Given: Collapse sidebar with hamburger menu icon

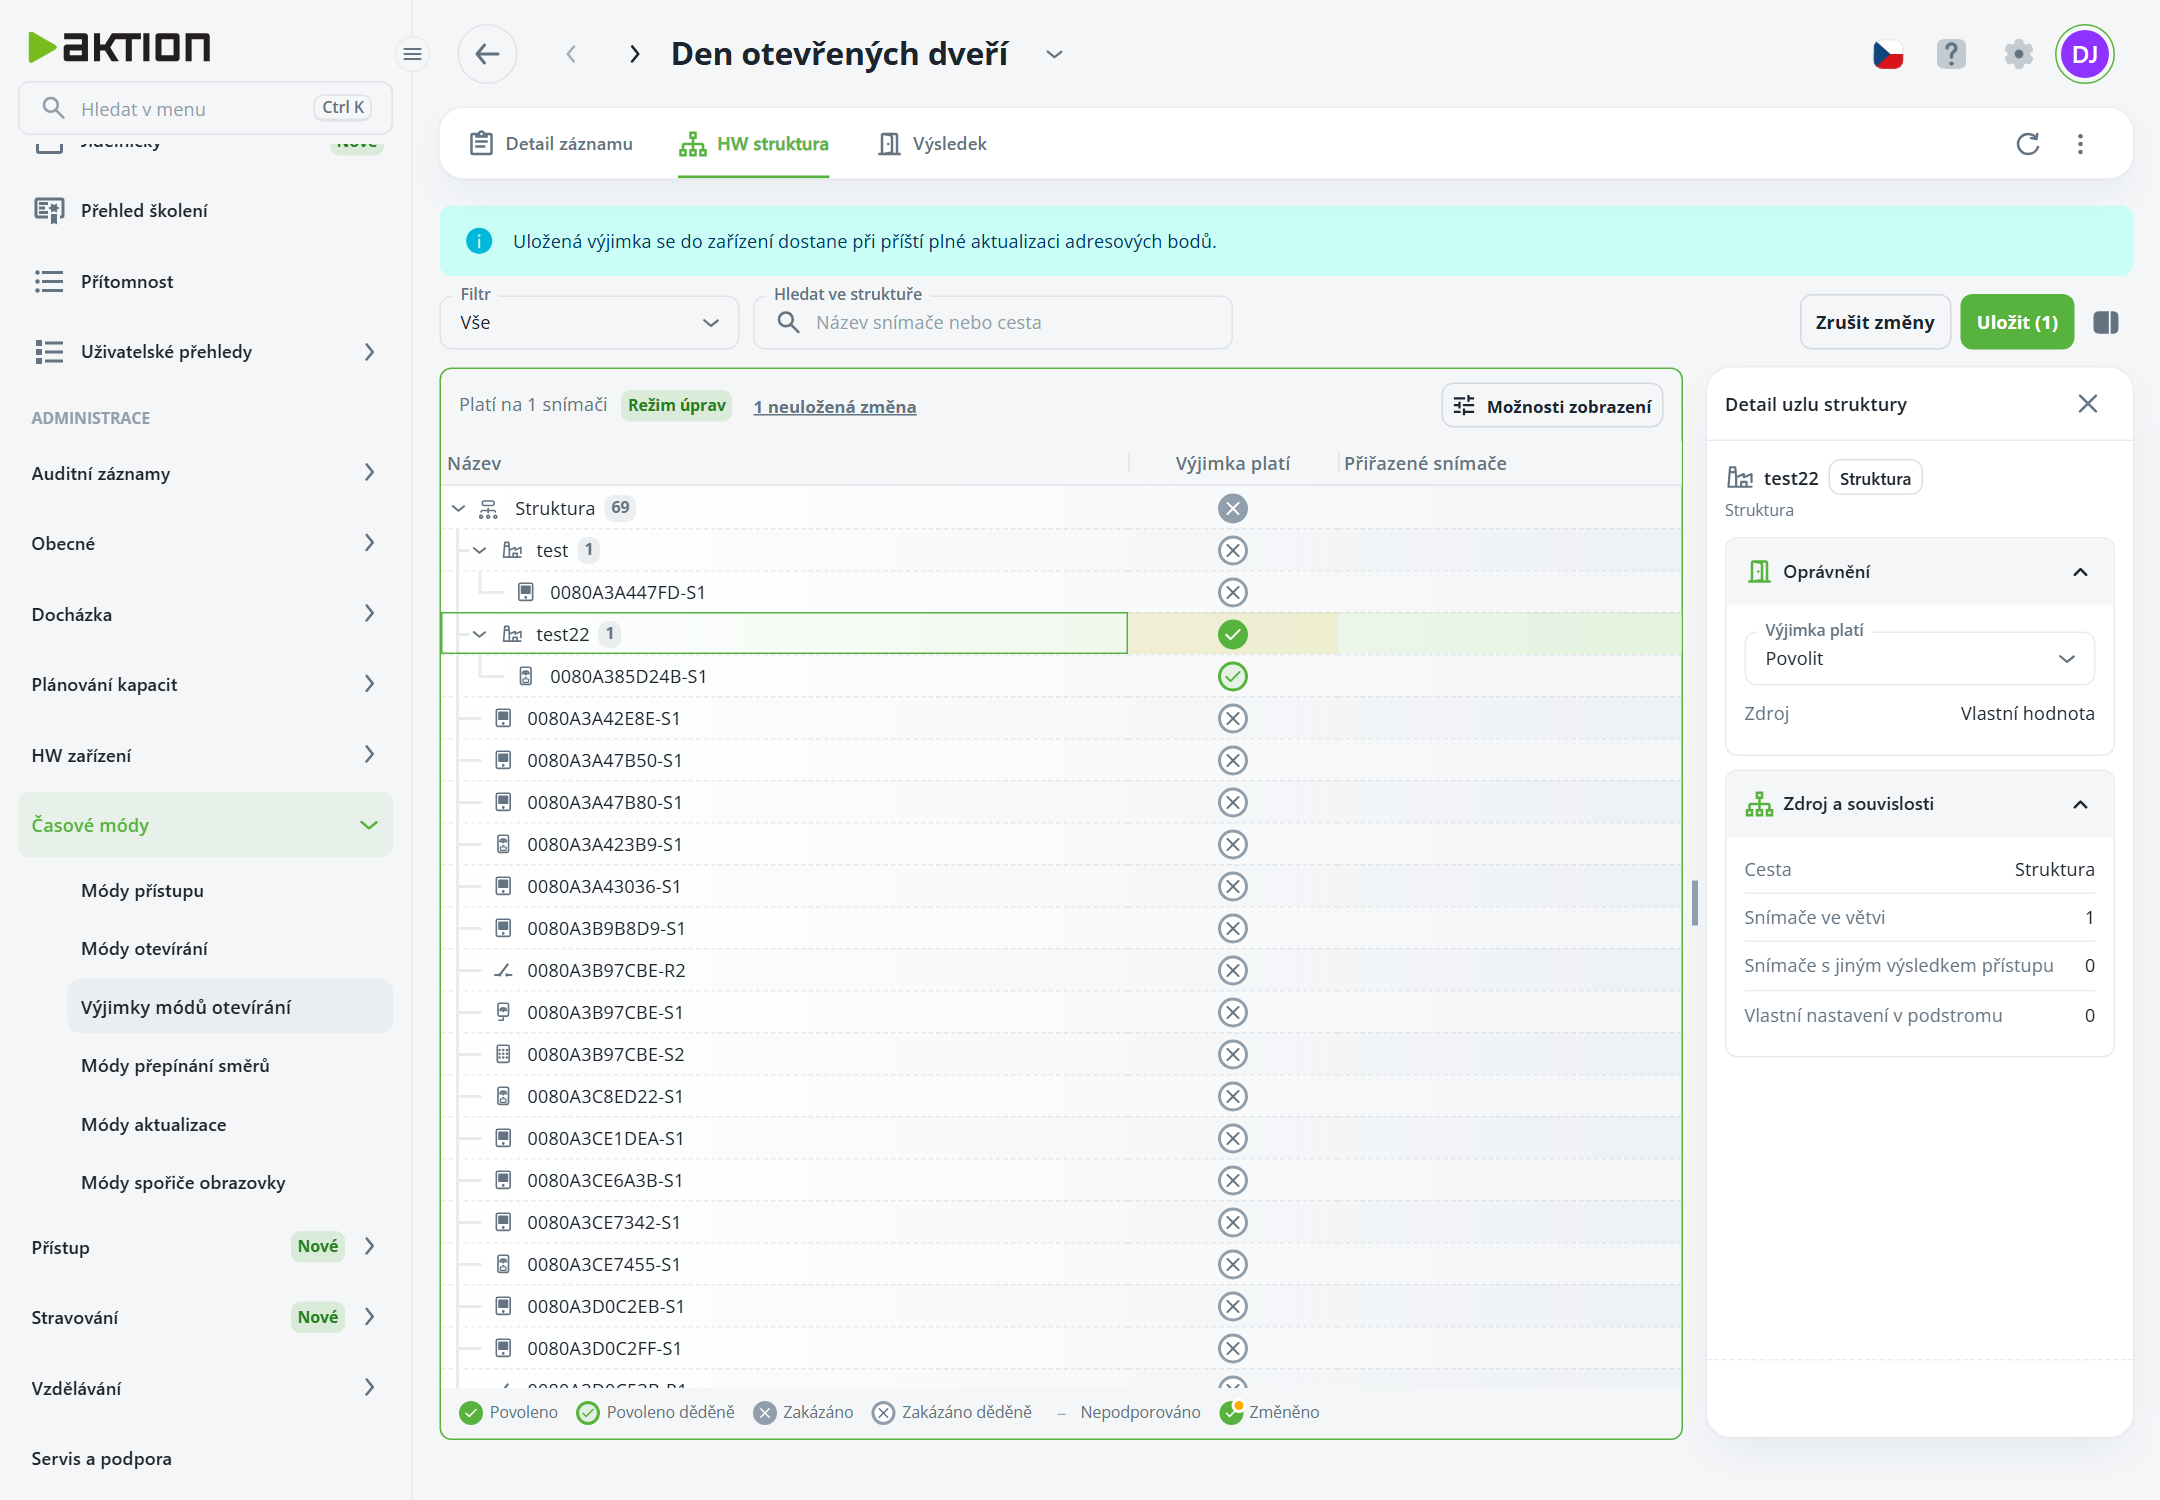Looking at the screenshot, I should pos(412,54).
